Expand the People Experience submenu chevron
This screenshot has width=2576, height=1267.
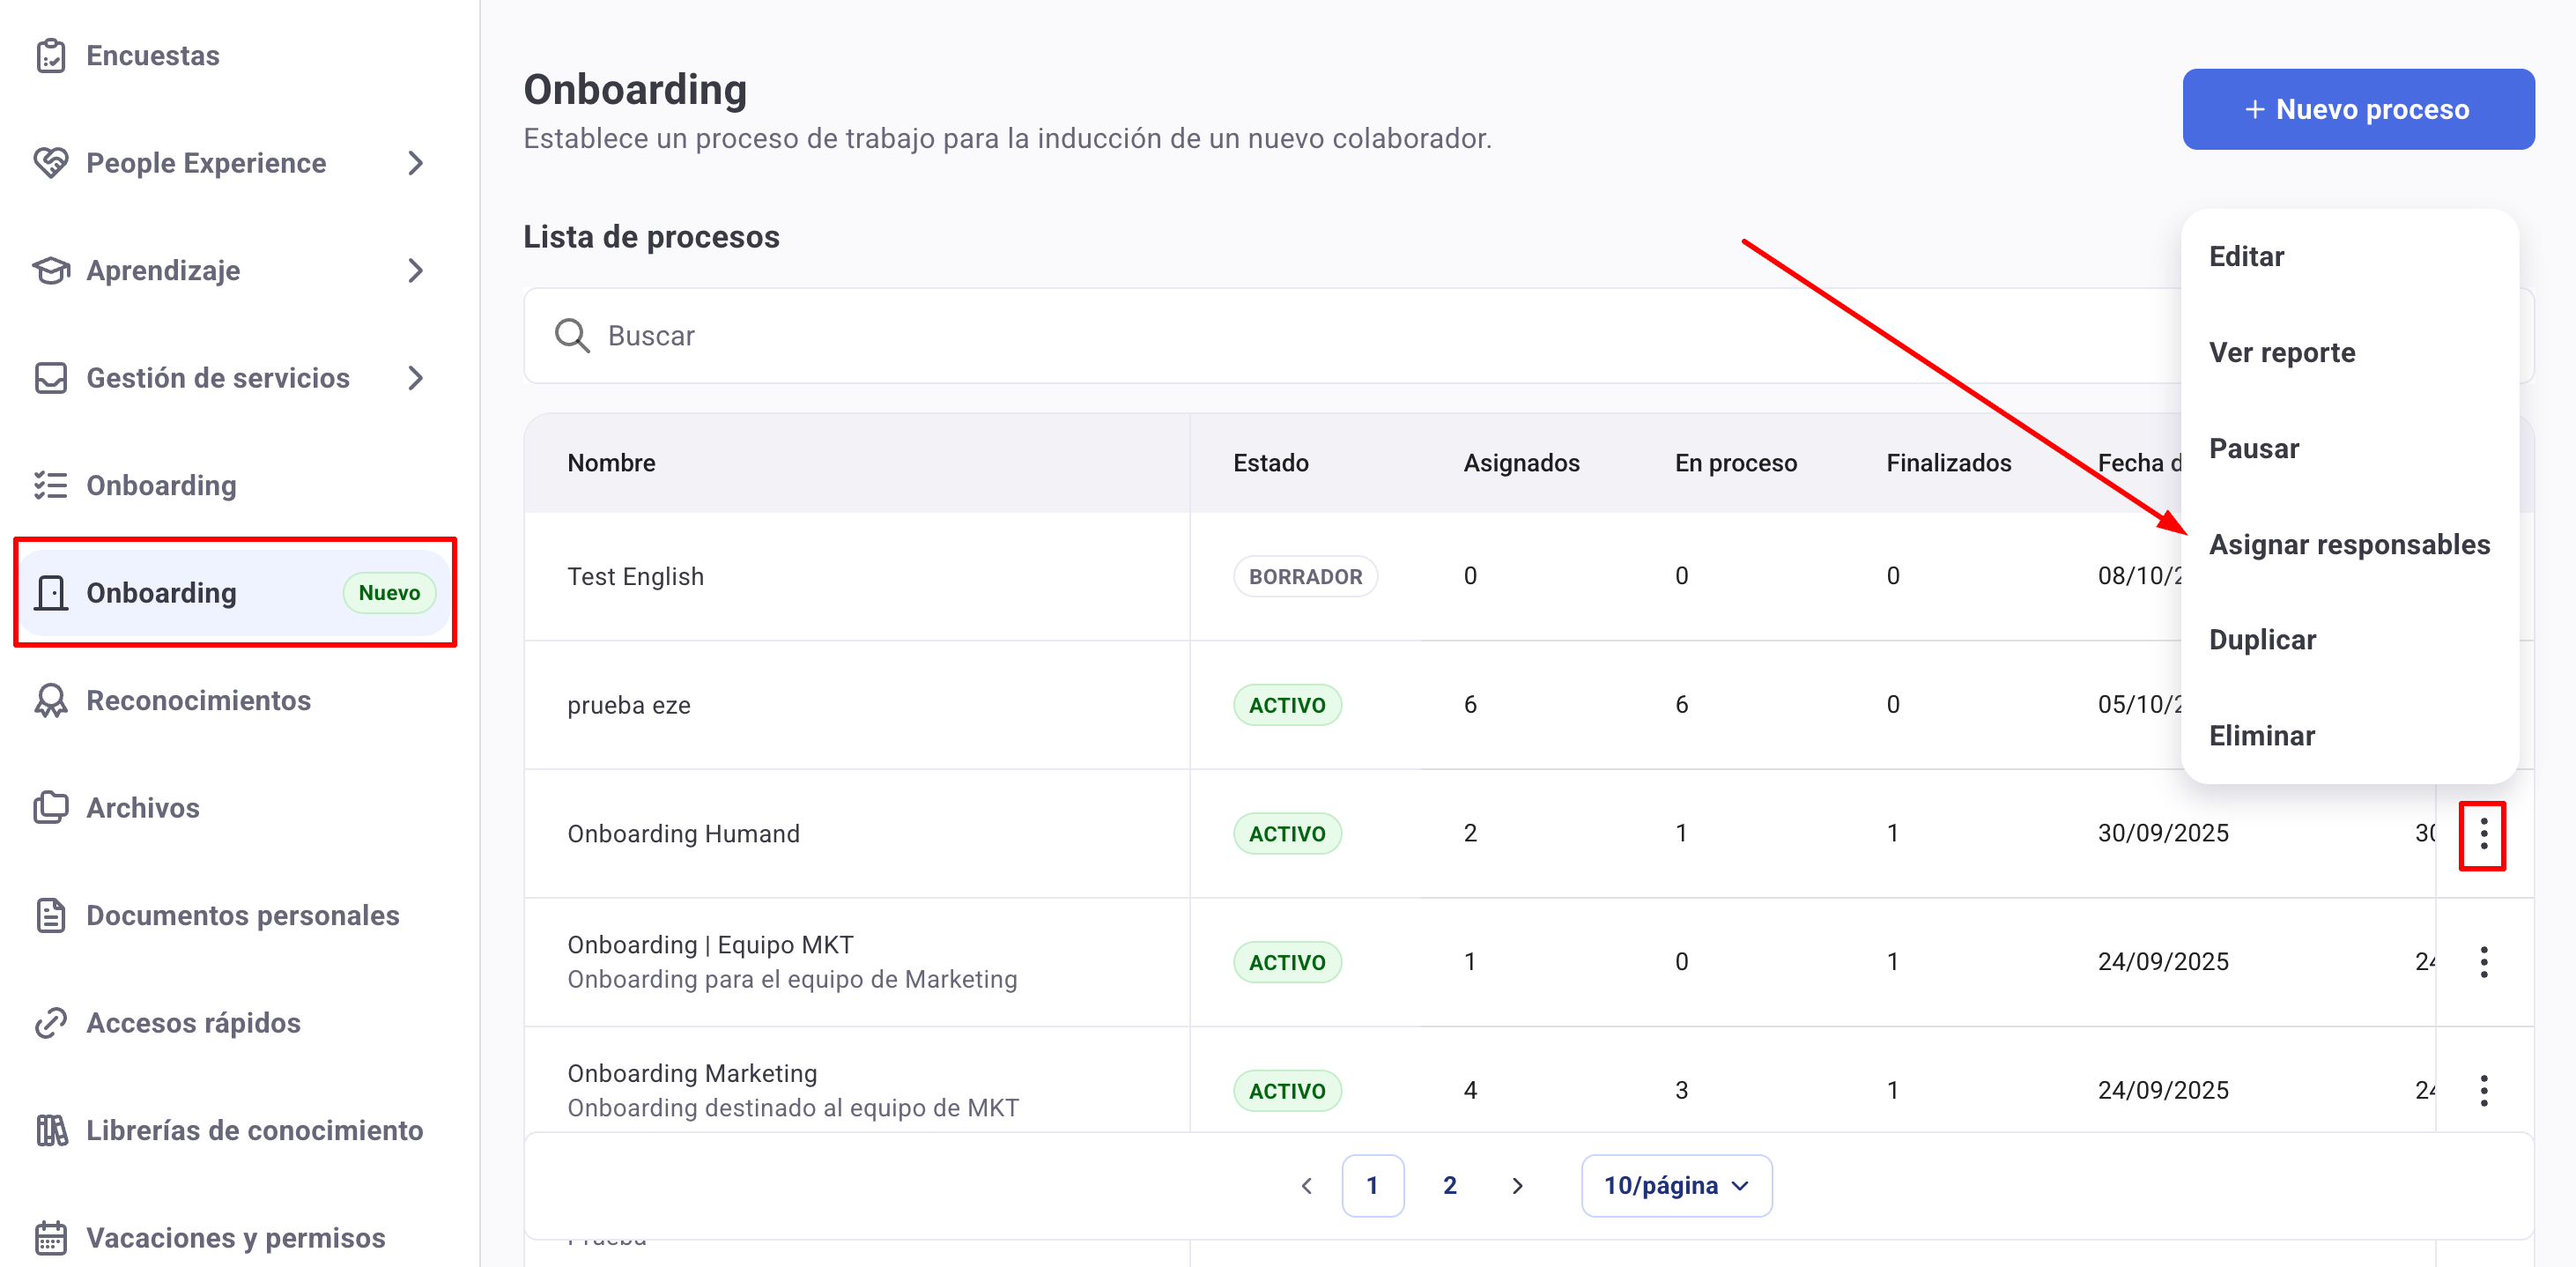(416, 163)
